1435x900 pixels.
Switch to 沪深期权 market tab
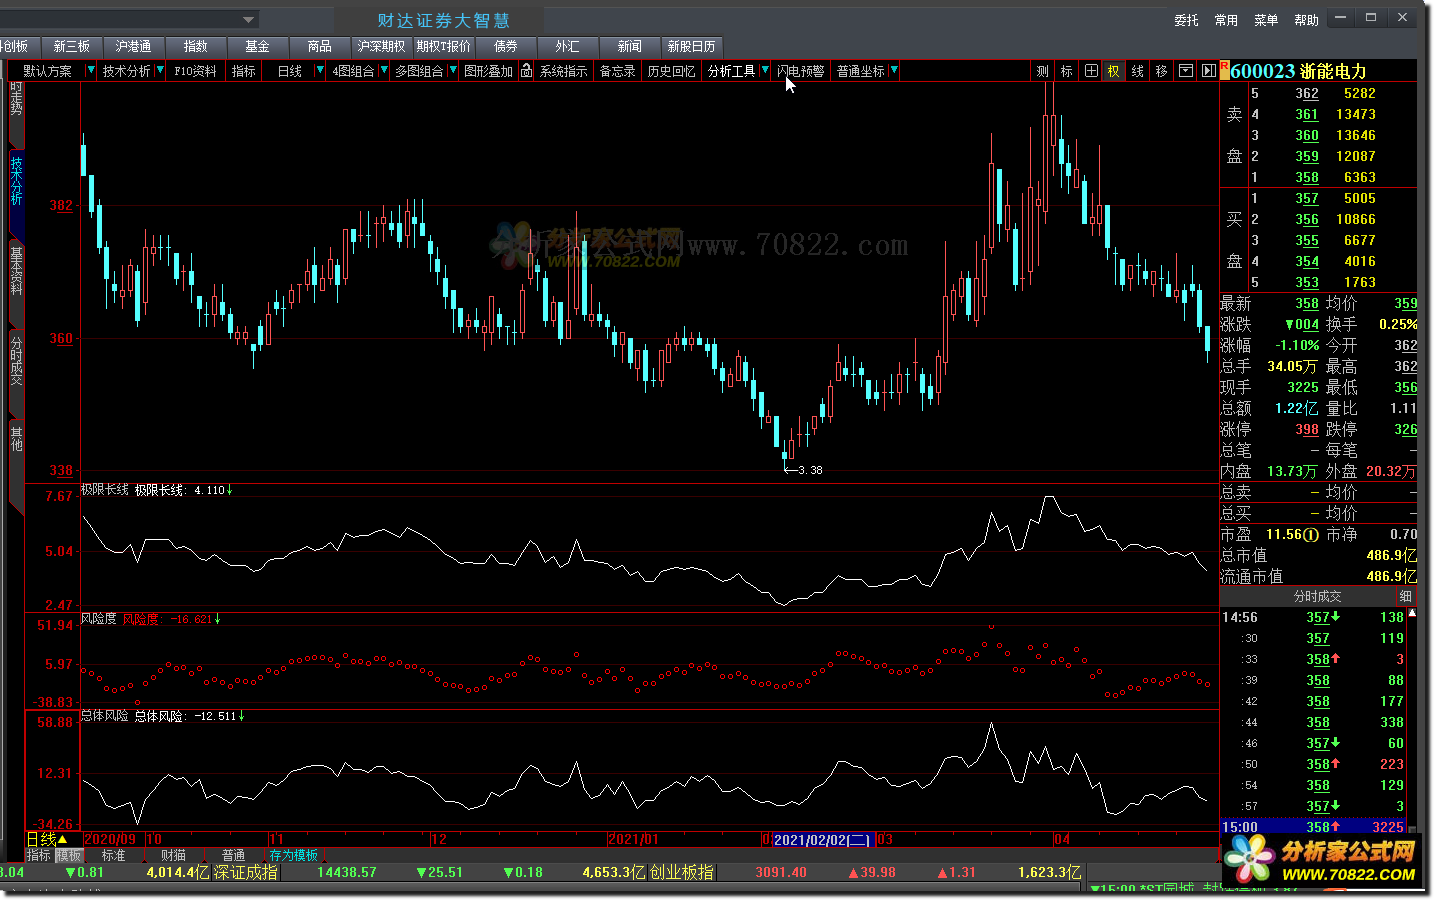click(381, 47)
